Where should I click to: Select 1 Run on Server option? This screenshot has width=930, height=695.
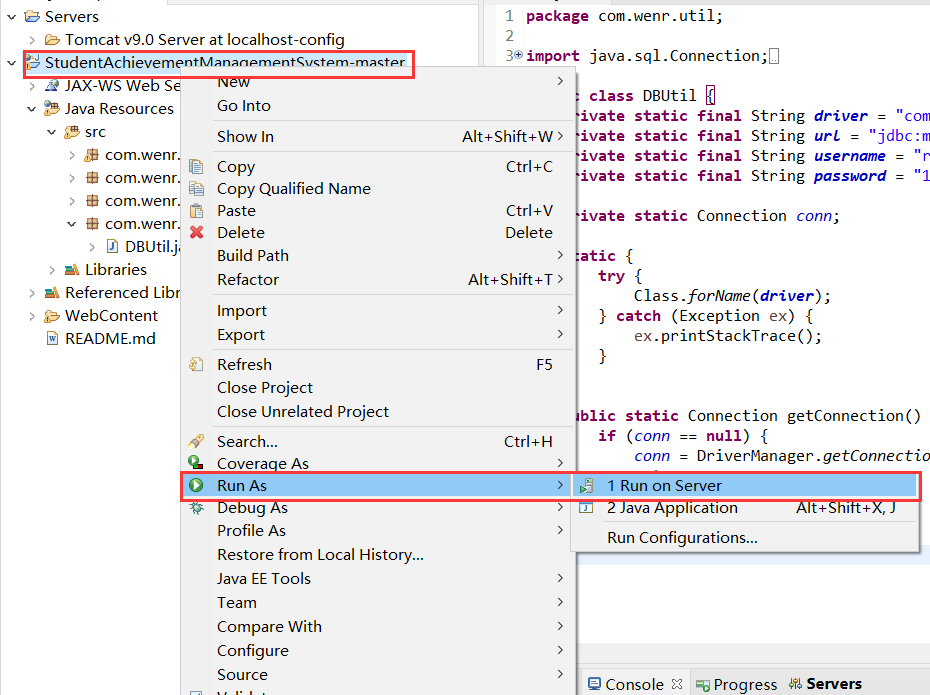click(746, 486)
